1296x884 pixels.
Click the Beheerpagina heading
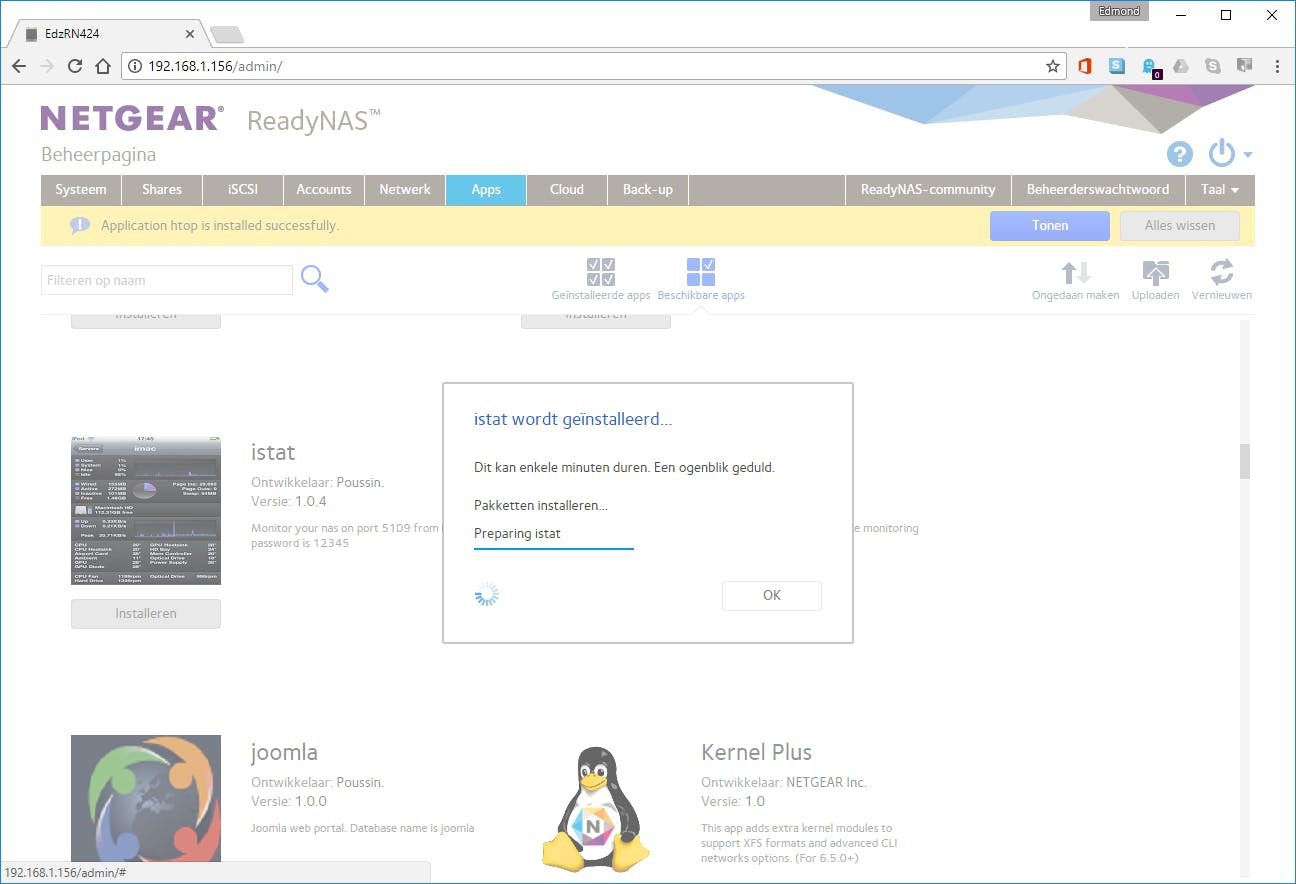click(x=98, y=155)
